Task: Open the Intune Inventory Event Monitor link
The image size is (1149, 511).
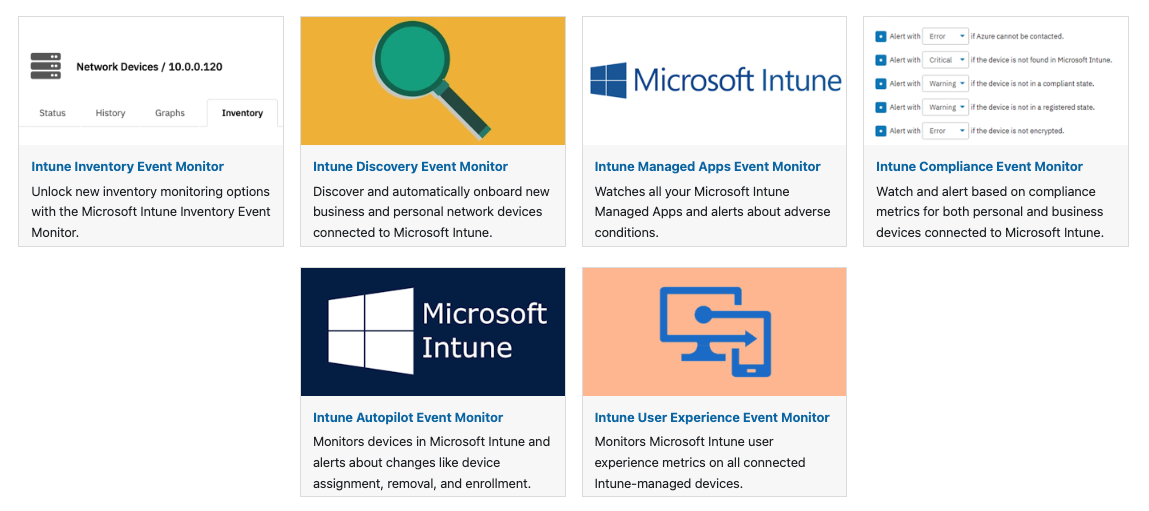Action: point(128,167)
